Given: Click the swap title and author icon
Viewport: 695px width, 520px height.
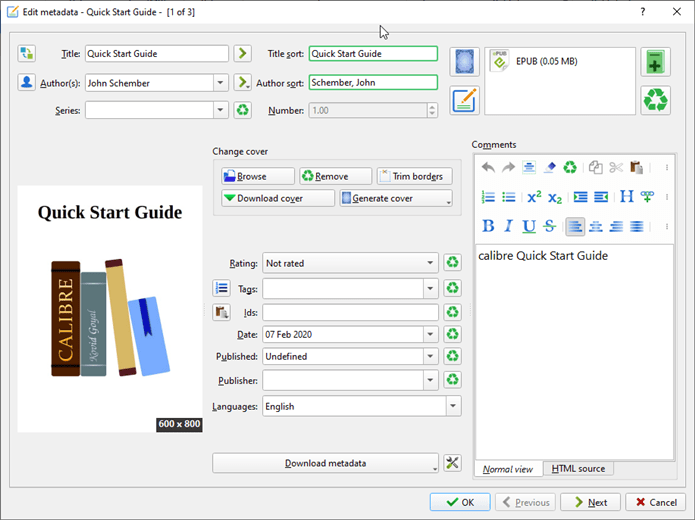Looking at the screenshot, I should click(26, 53).
